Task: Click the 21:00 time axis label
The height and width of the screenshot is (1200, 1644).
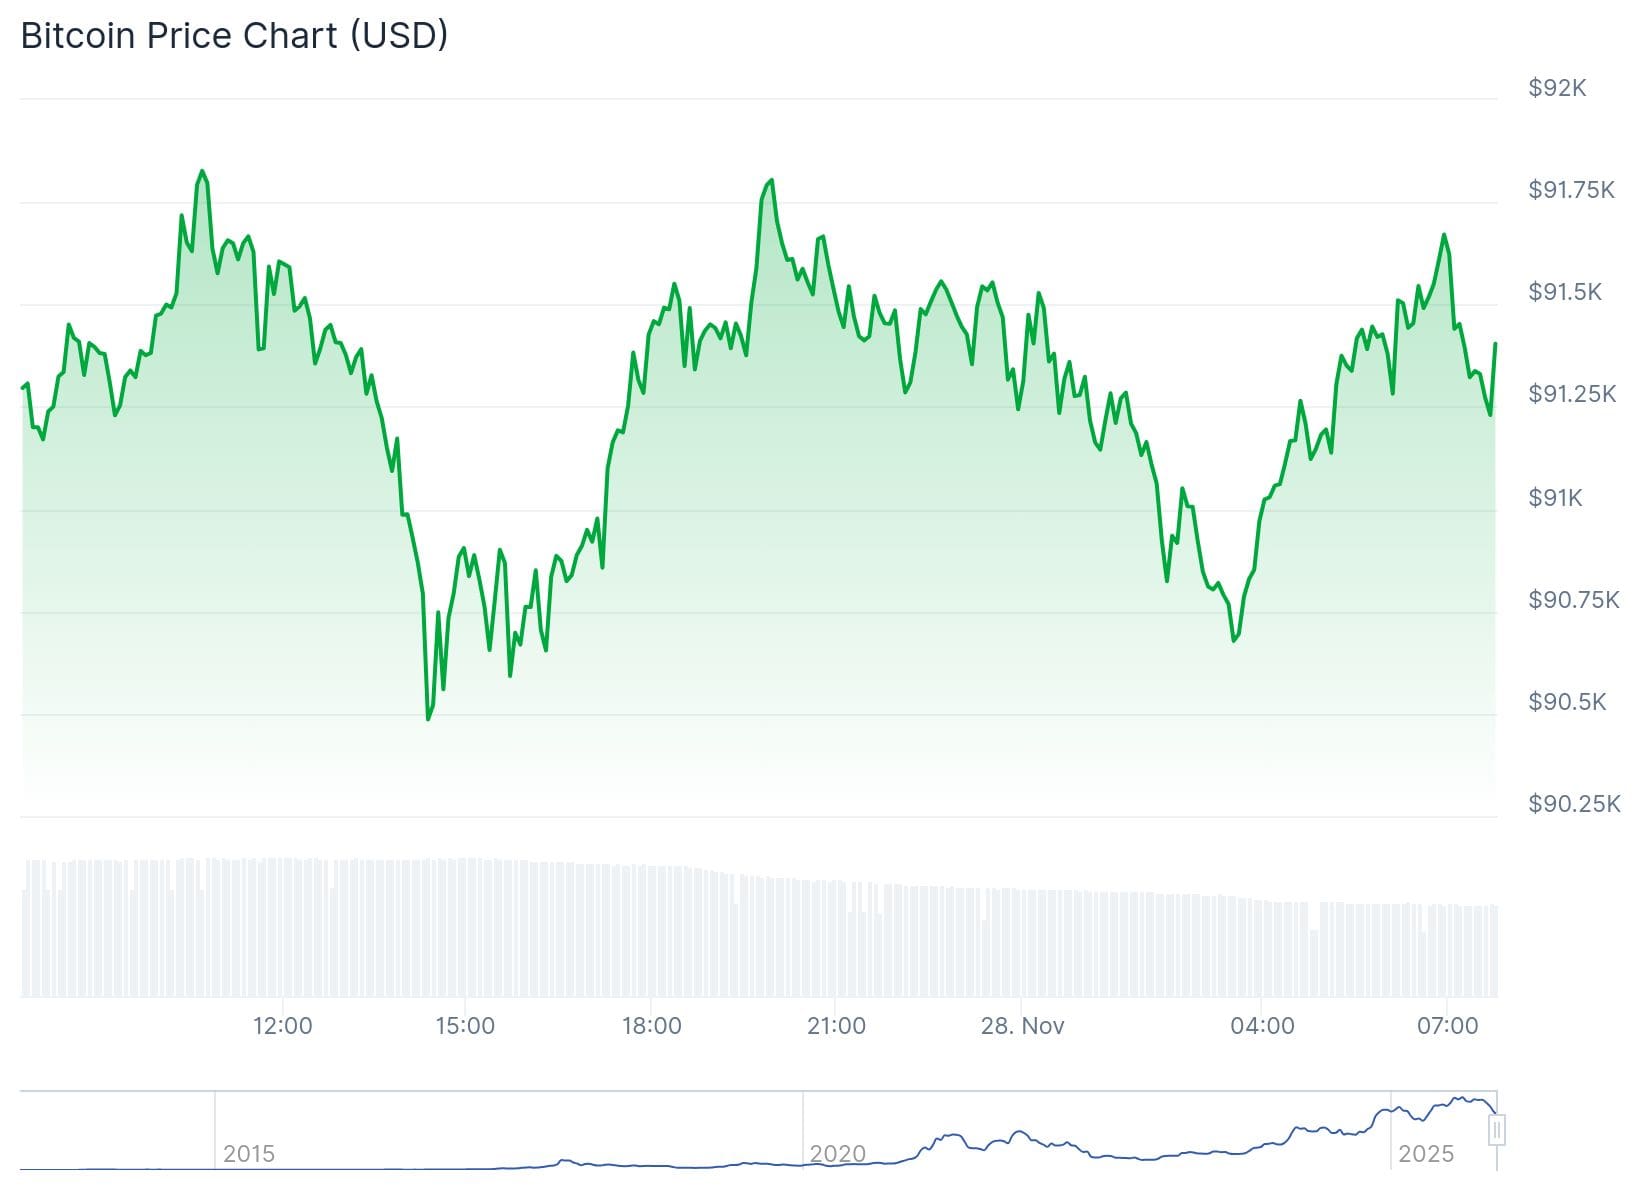Action: click(836, 1026)
